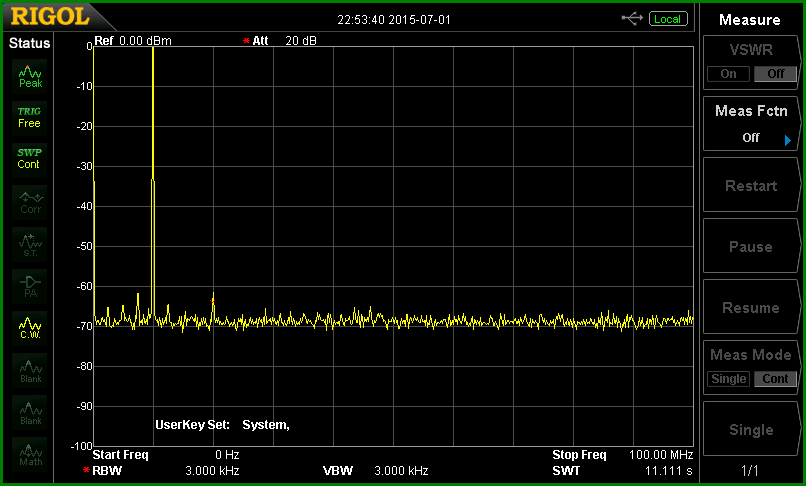Click the C.W. trace status icon
The width and height of the screenshot is (806, 486).
(30, 329)
